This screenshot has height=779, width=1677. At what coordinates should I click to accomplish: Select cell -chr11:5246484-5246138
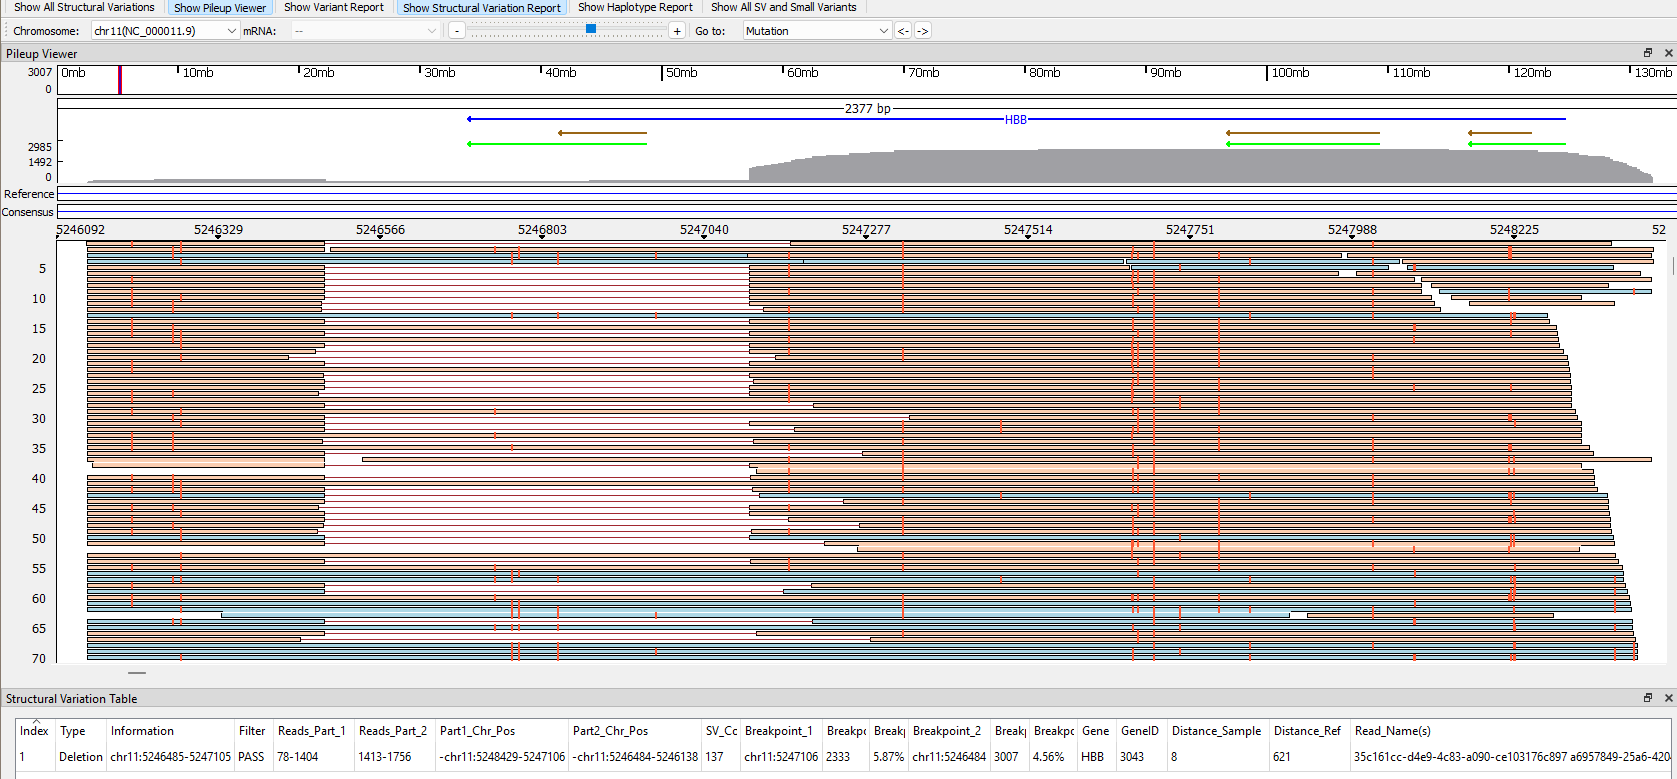635,757
